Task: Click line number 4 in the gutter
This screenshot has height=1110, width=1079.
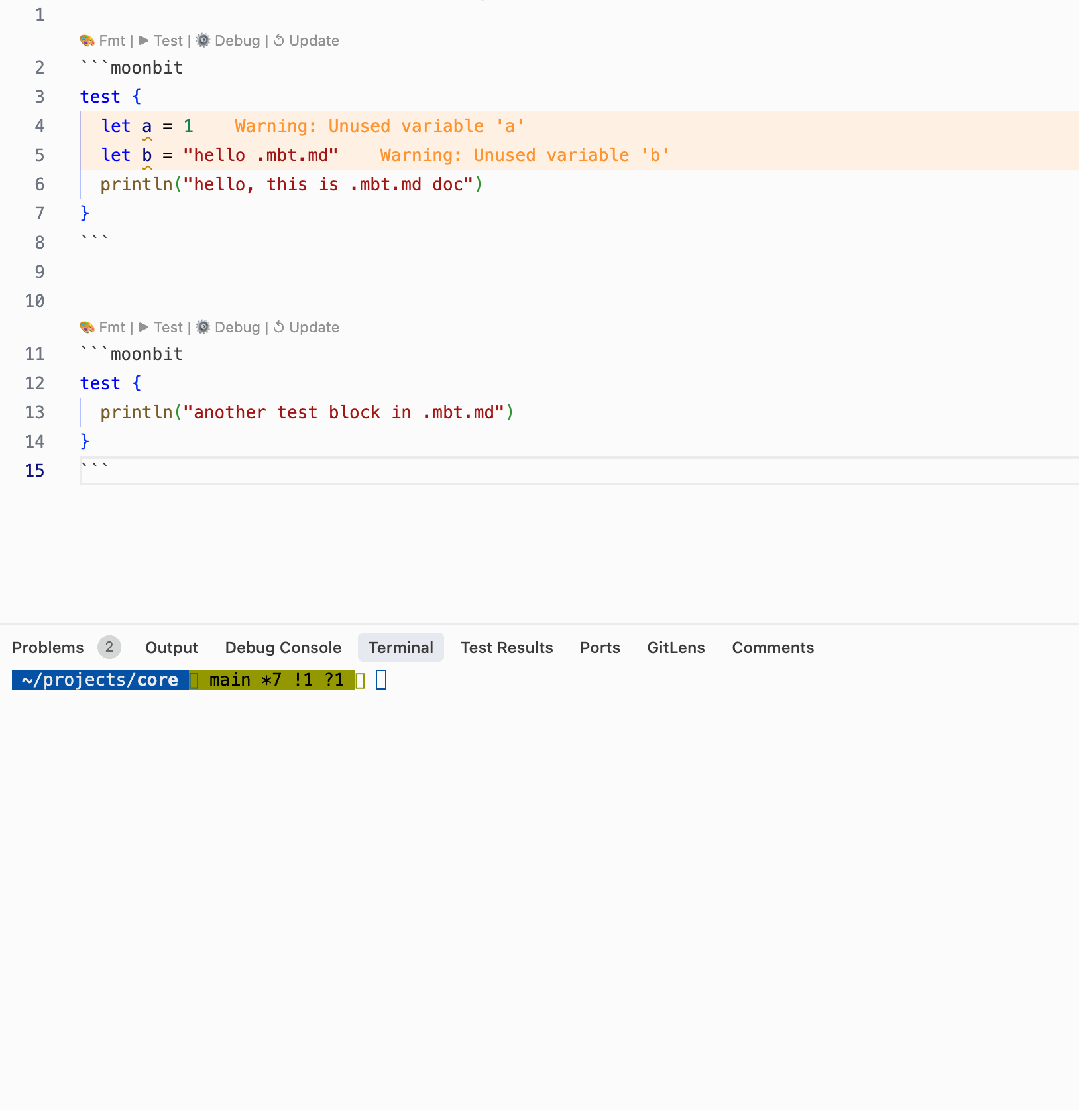Action: (40, 126)
